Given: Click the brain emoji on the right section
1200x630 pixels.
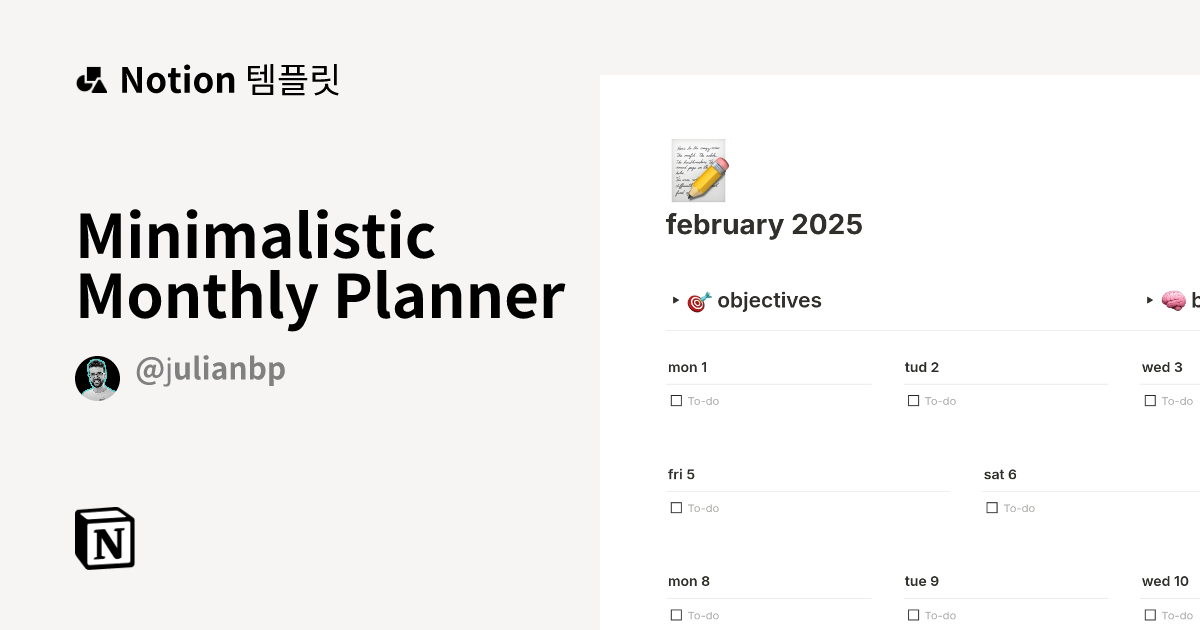Looking at the screenshot, I should click(x=1172, y=299).
